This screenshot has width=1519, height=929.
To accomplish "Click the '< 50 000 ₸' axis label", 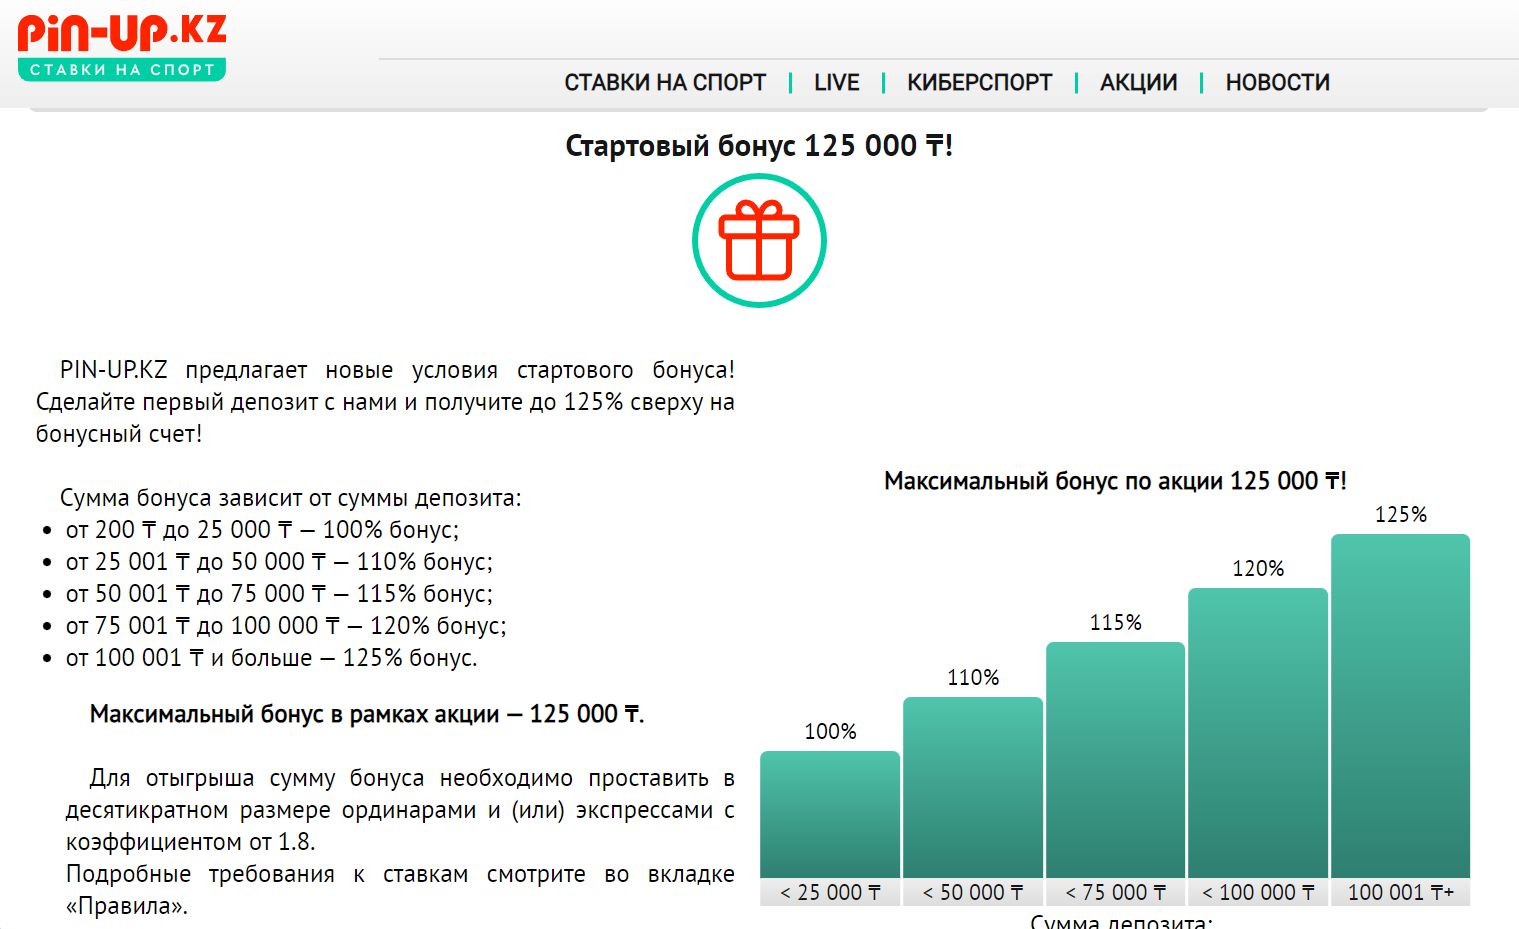I will tap(973, 892).
